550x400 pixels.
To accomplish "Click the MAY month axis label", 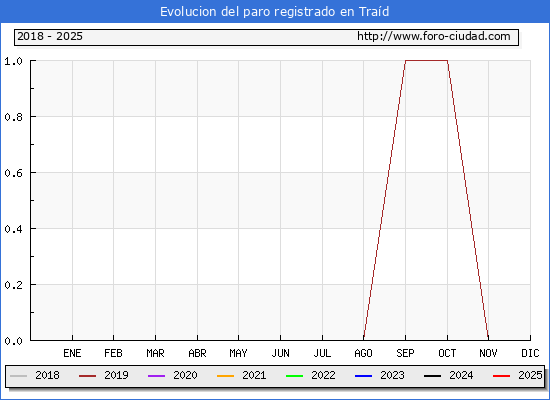I will 239,353.
